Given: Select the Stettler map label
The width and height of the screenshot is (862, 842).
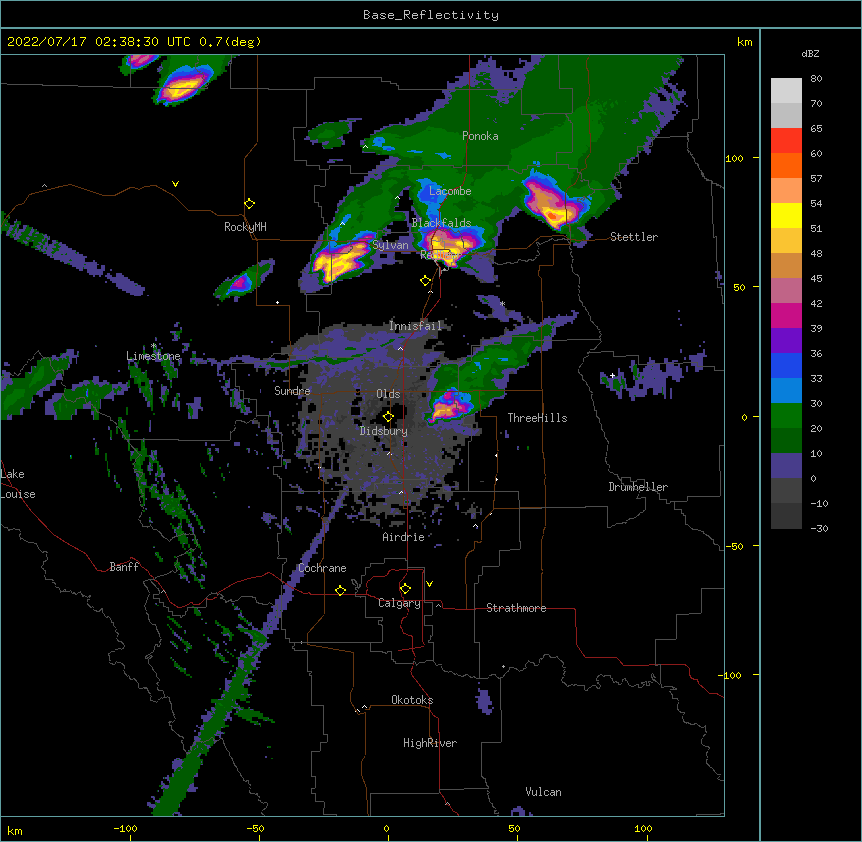Looking at the screenshot, I should pos(634,237).
